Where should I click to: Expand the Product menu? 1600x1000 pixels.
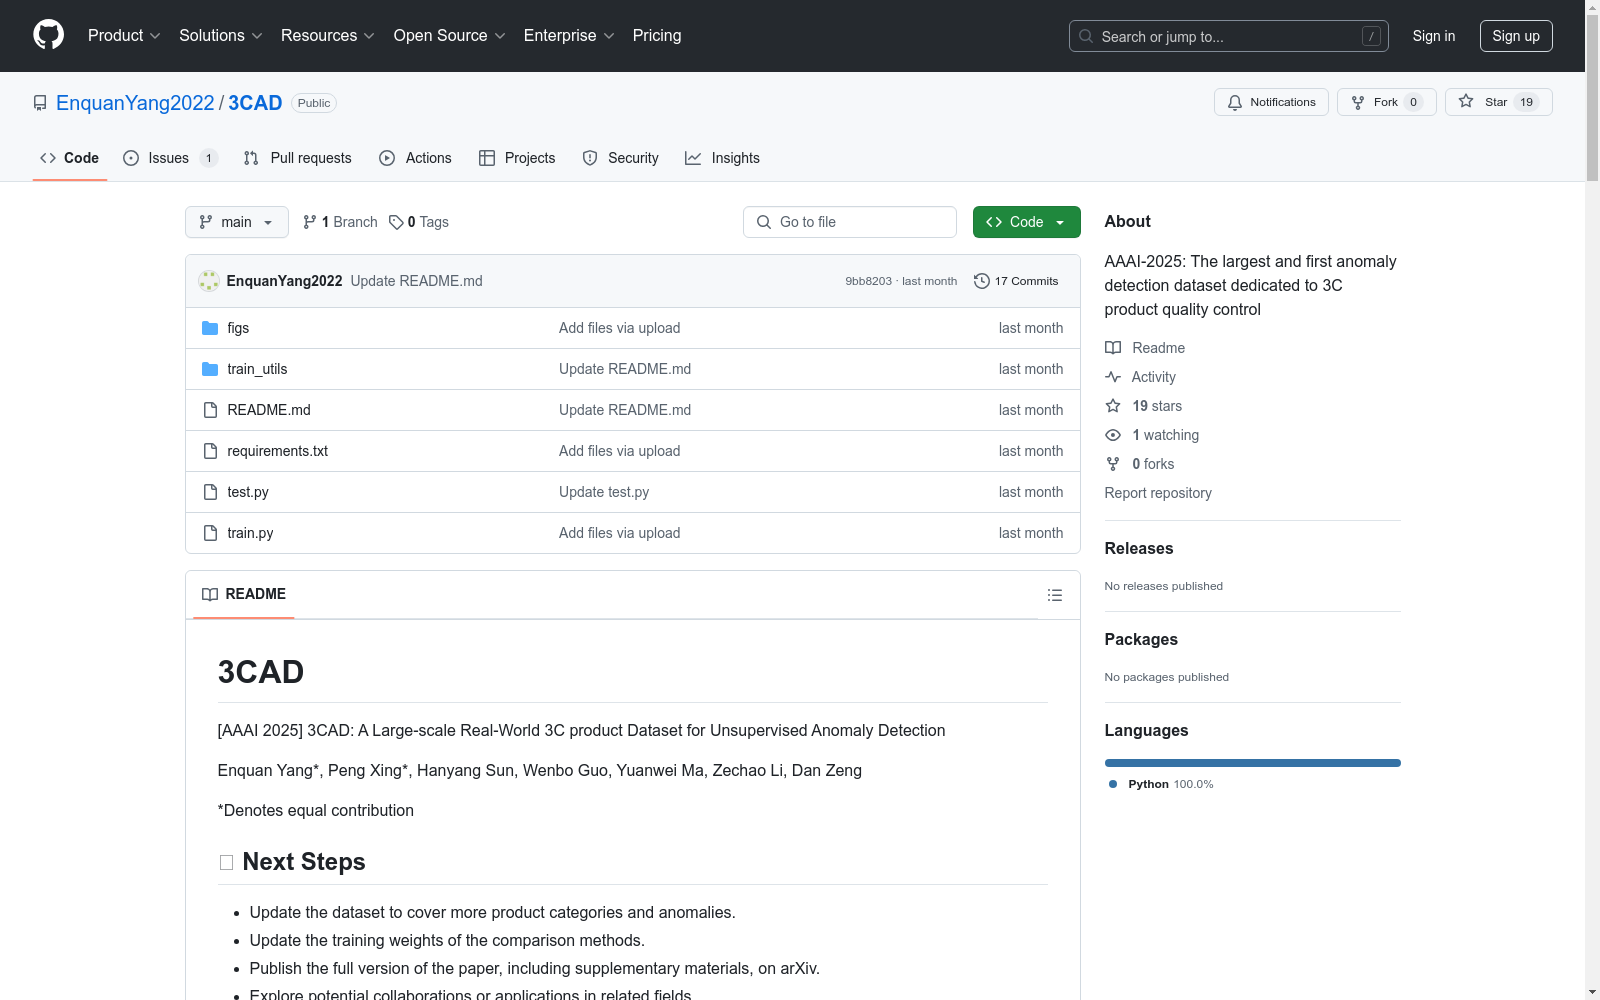[124, 36]
